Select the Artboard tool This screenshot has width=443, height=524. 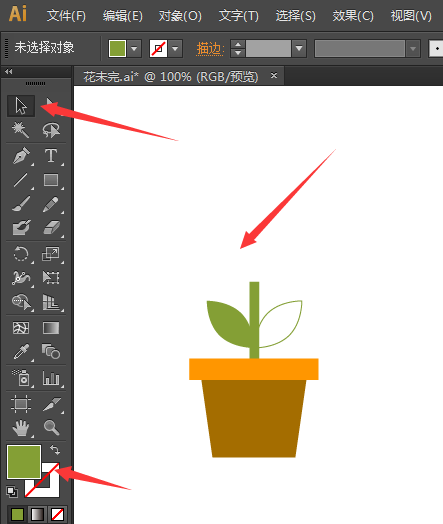pyautogui.click(x=21, y=404)
